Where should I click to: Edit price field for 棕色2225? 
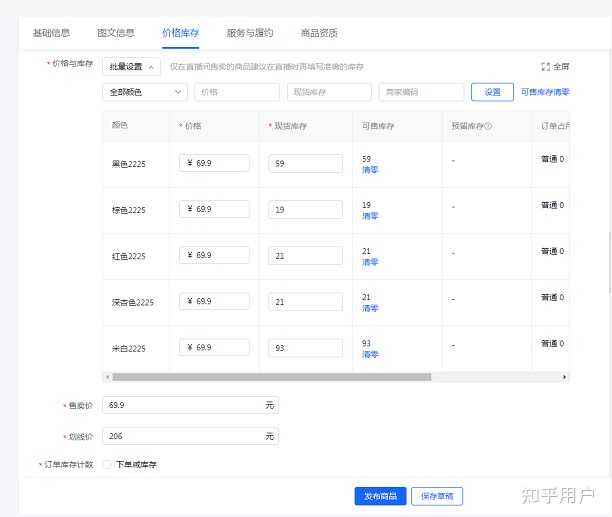[x=214, y=209]
